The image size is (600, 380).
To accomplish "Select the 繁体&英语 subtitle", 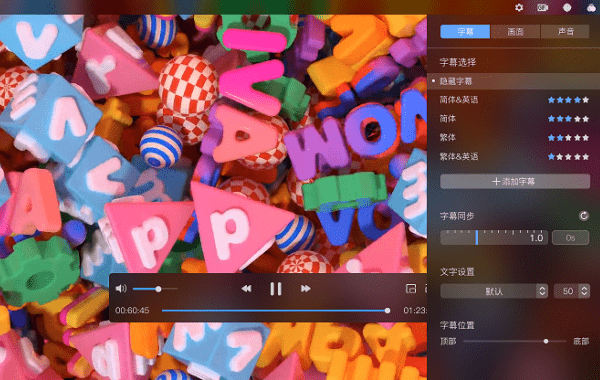I will (x=513, y=156).
